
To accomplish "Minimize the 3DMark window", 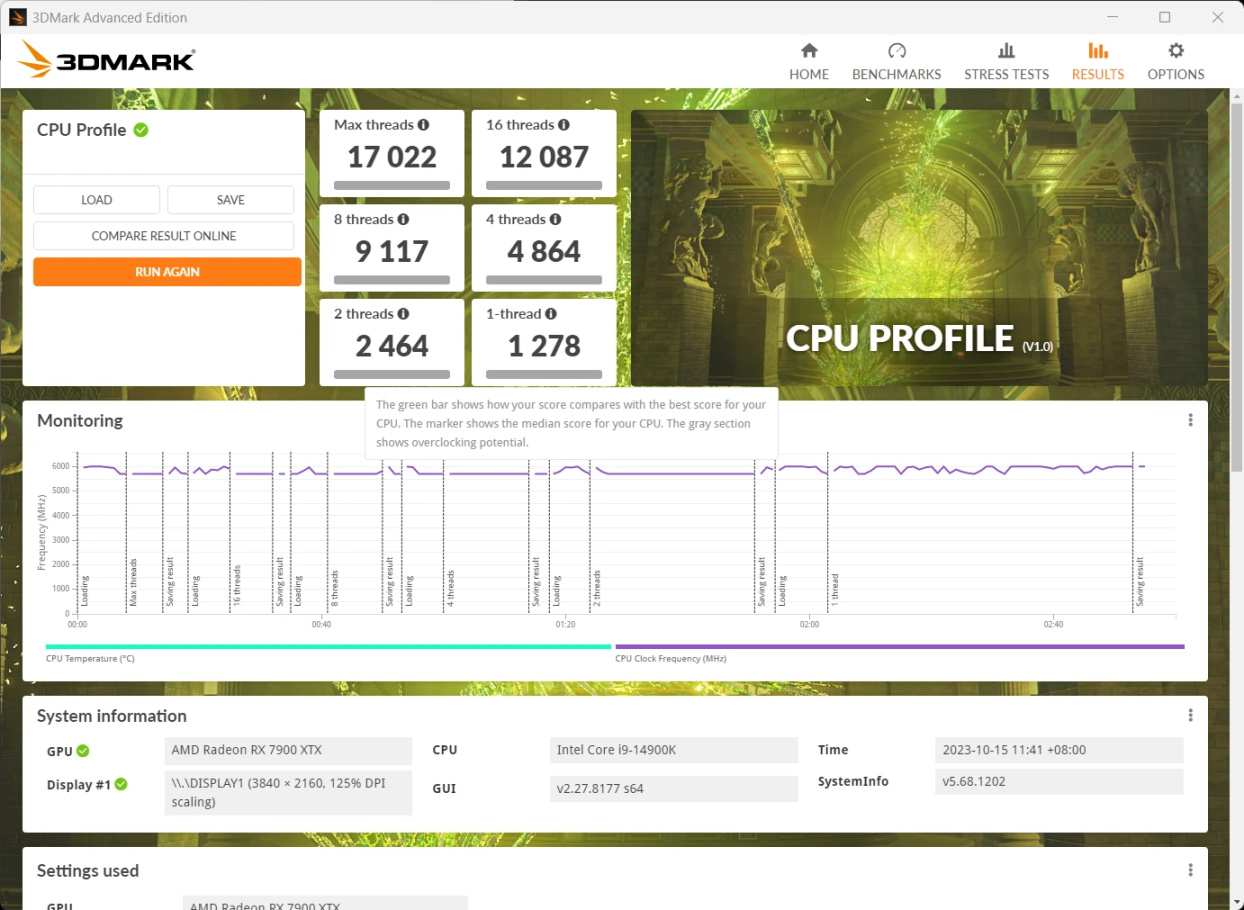I will [x=1113, y=17].
